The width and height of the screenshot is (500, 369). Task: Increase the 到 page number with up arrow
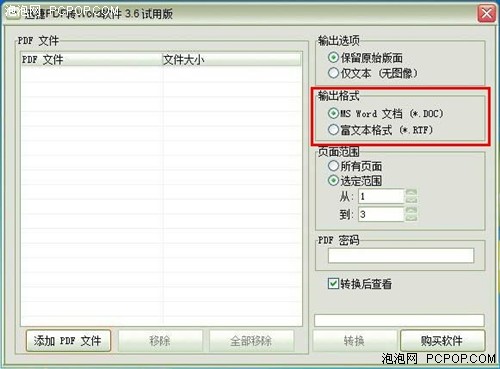click(411, 210)
